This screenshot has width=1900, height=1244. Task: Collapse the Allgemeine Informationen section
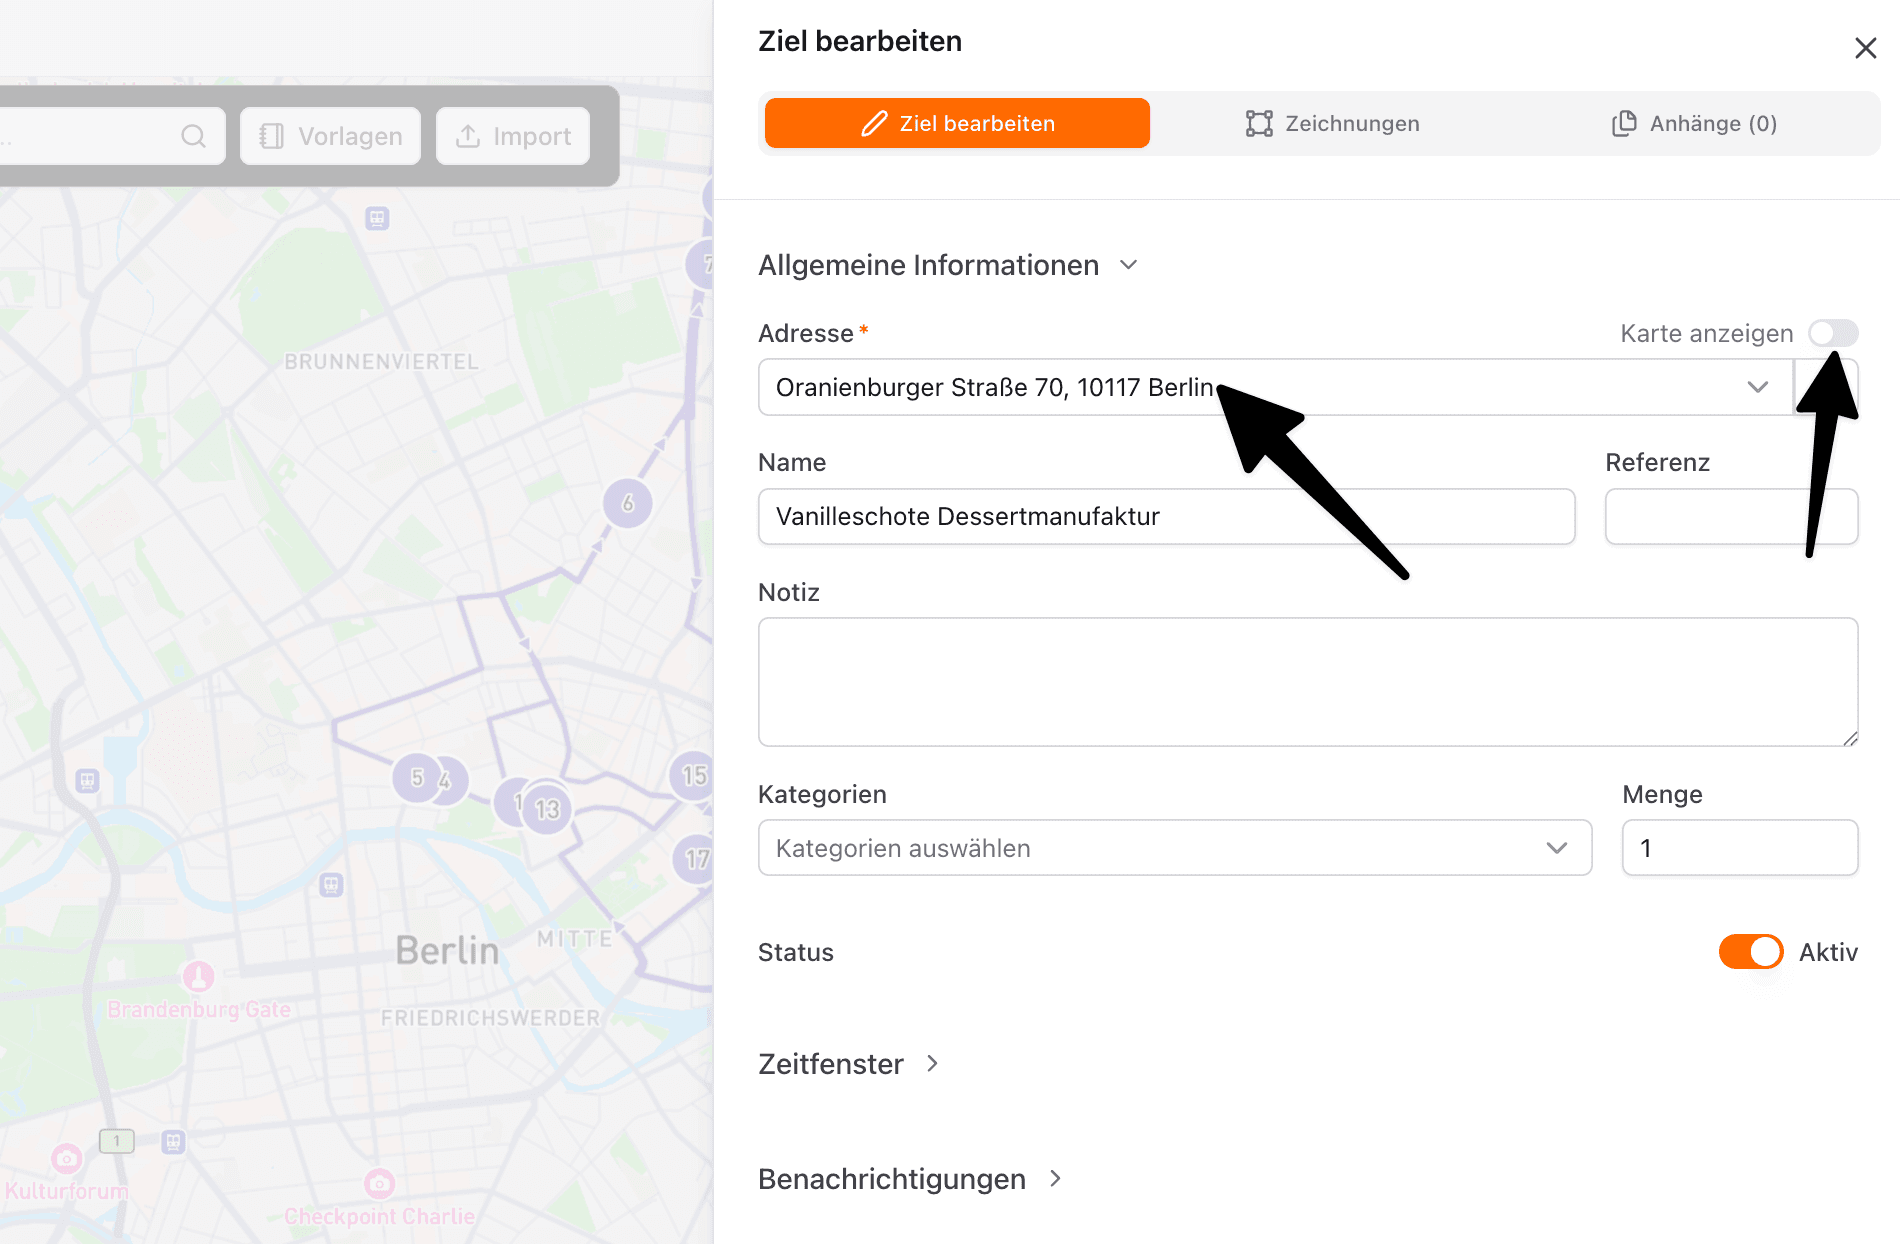coord(1128,265)
